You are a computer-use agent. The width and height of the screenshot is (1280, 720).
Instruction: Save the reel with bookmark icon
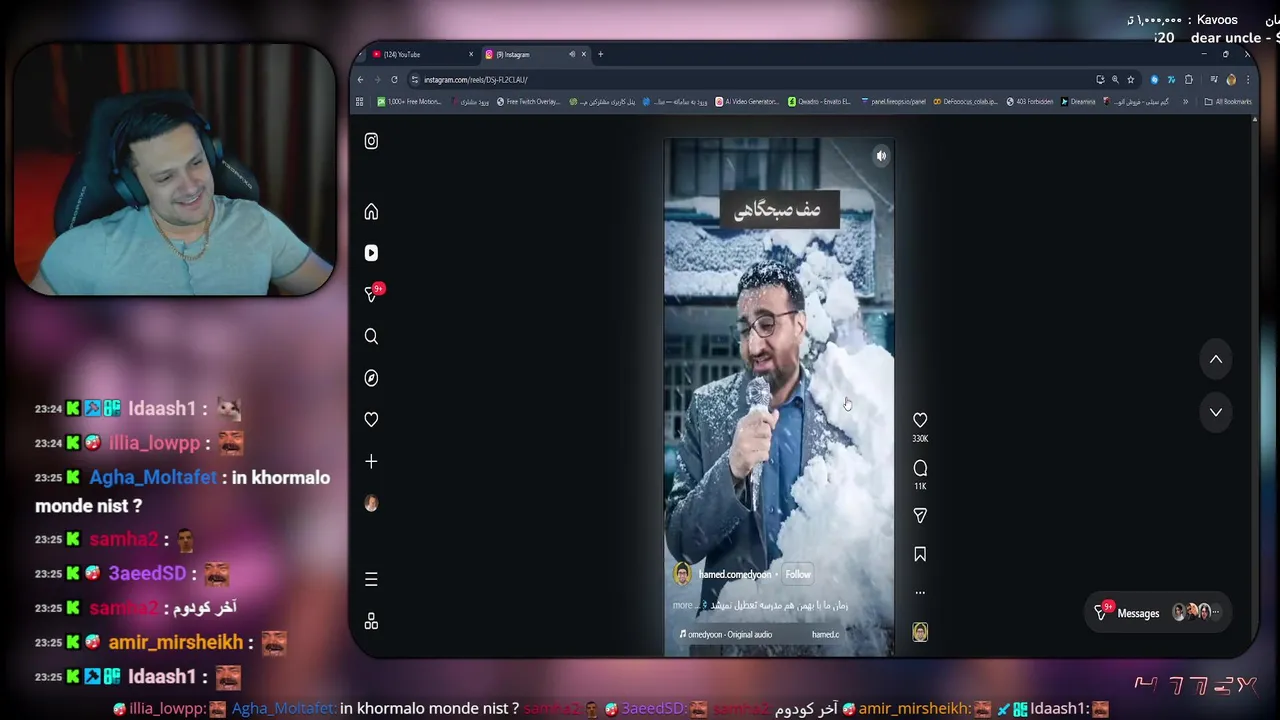pyautogui.click(x=920, y=555)
